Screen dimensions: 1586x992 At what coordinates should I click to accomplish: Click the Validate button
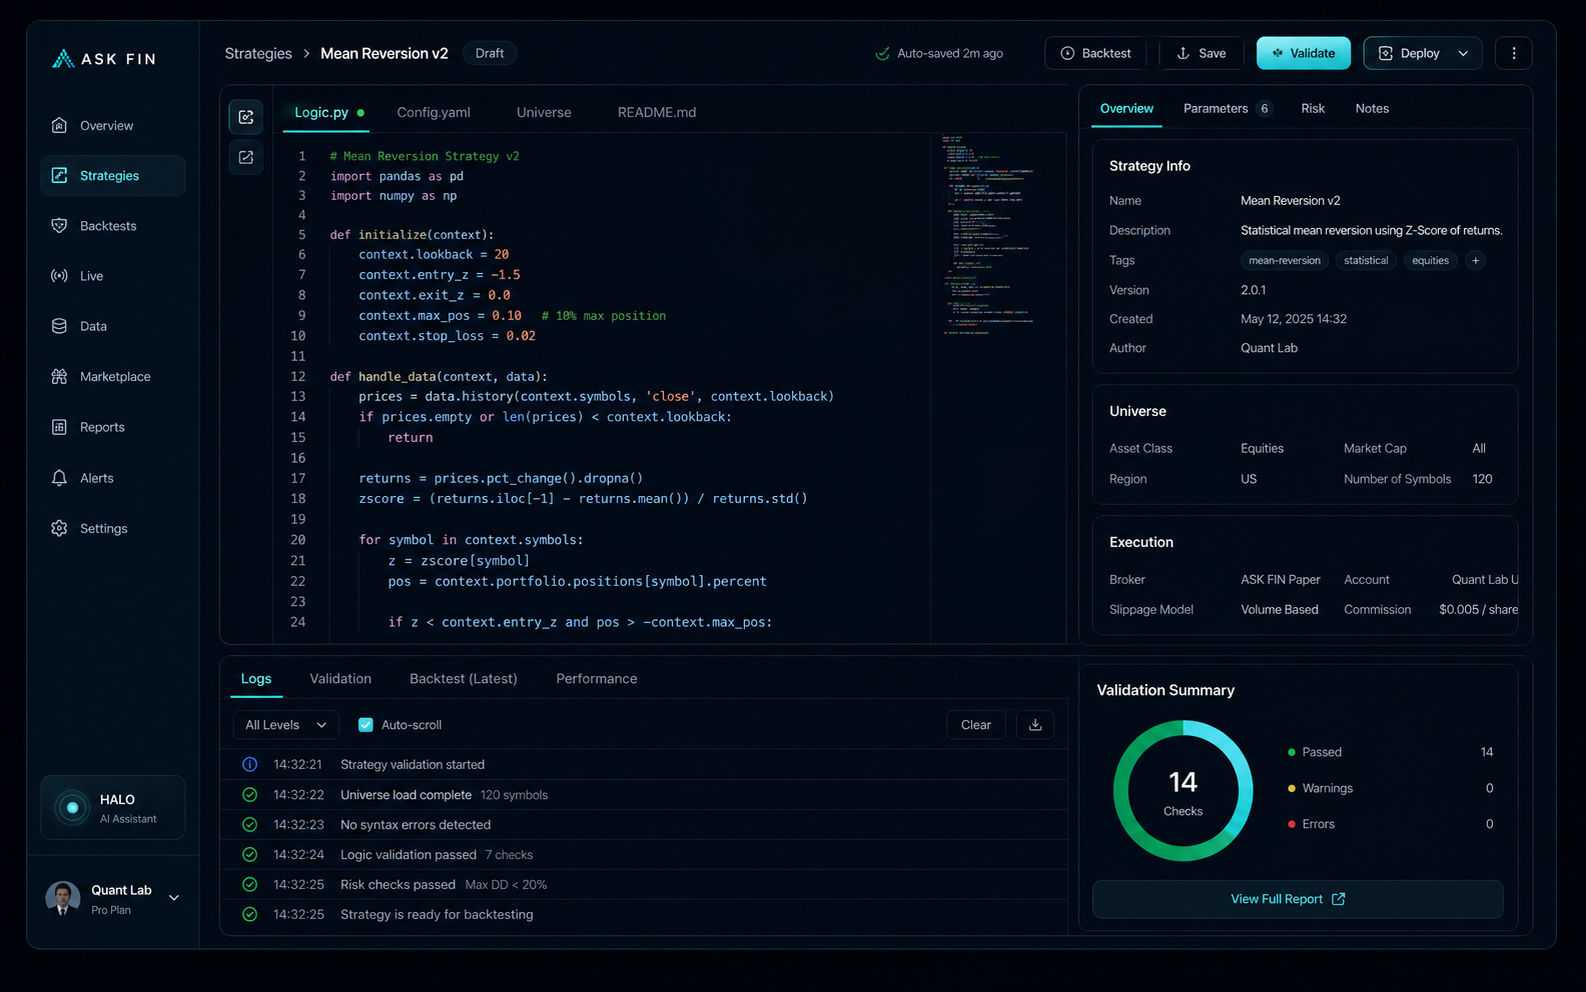click(1303, 54)
